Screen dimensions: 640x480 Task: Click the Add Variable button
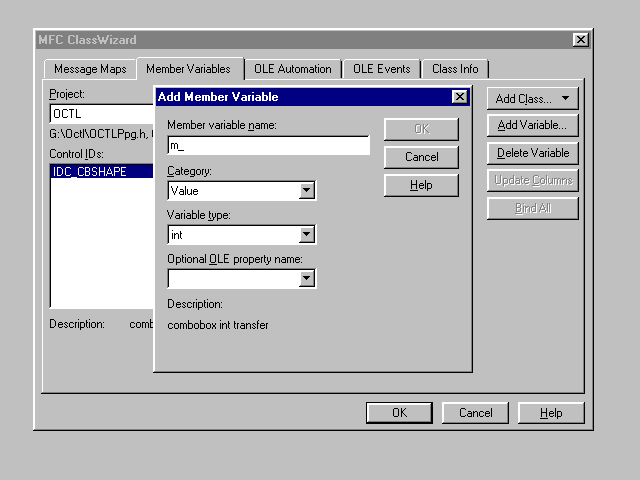click(533, 126)
